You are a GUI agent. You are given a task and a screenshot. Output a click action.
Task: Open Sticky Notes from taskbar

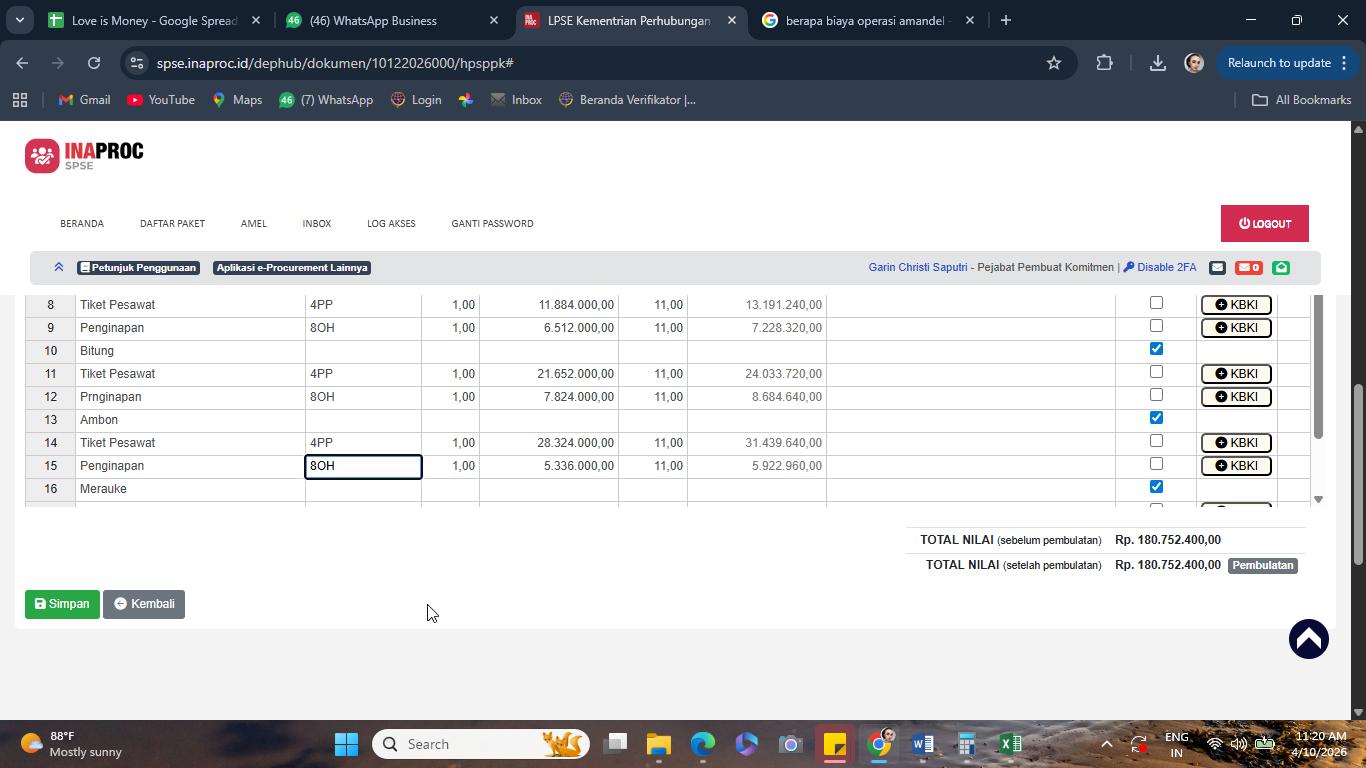click(x=834, y=744)
